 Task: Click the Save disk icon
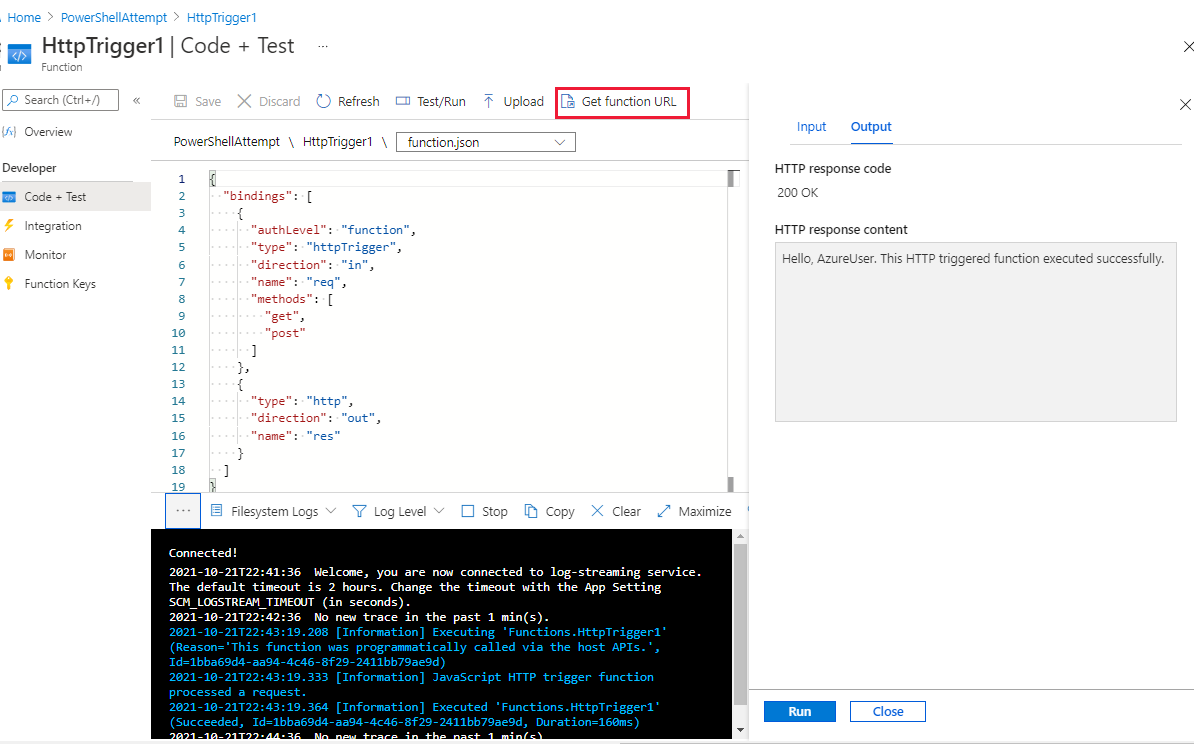[181, 101]
